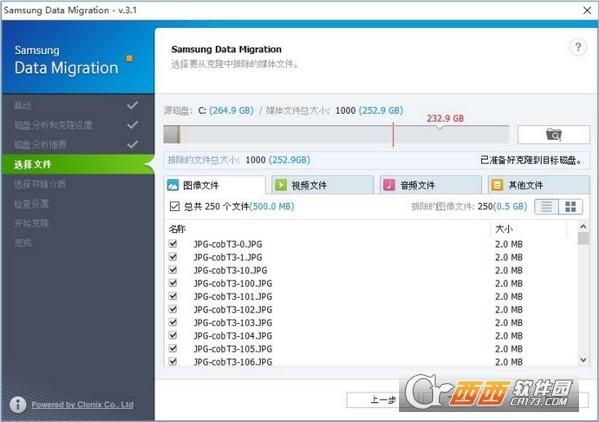Click source disk size (264.9 GB) text
The width and height of the screenshot is (599, 422).
(x=231, y=110)
